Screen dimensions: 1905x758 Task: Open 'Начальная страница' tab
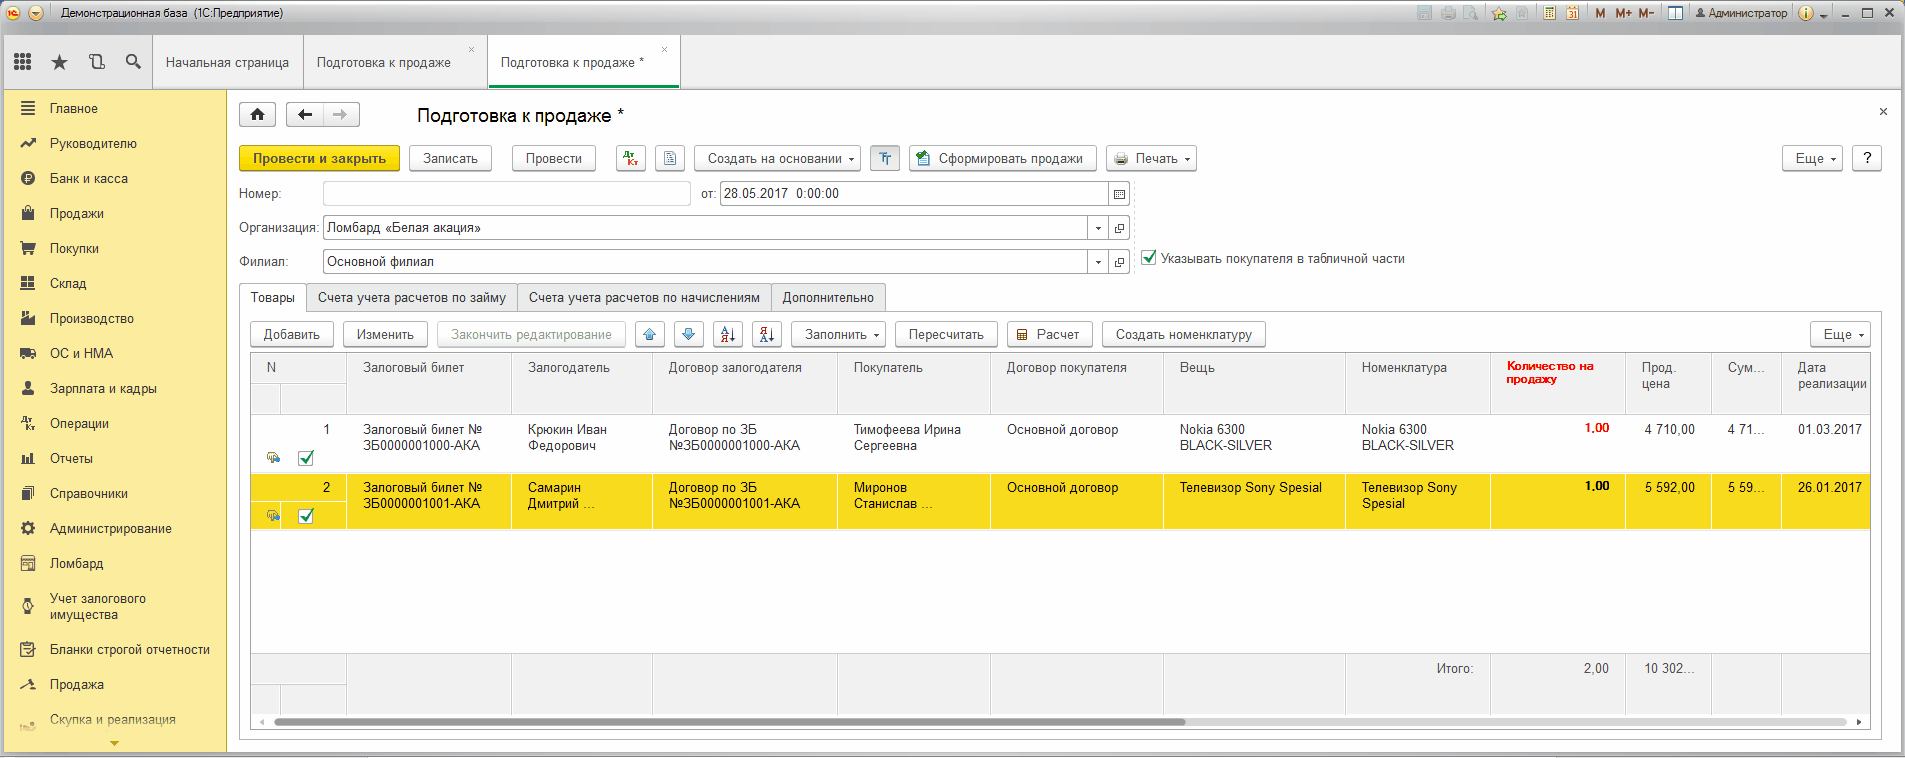pyautogui.click(x=227, y=62)
